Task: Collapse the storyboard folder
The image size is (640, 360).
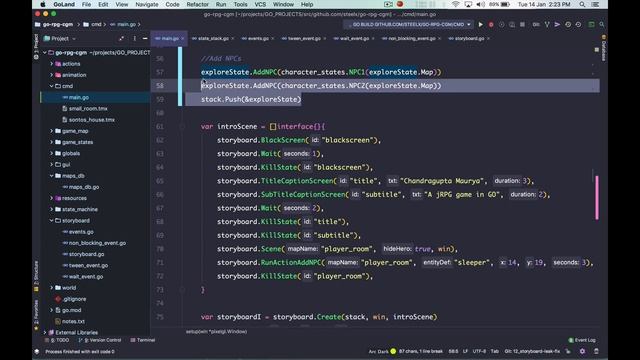Action: (52, 220)
